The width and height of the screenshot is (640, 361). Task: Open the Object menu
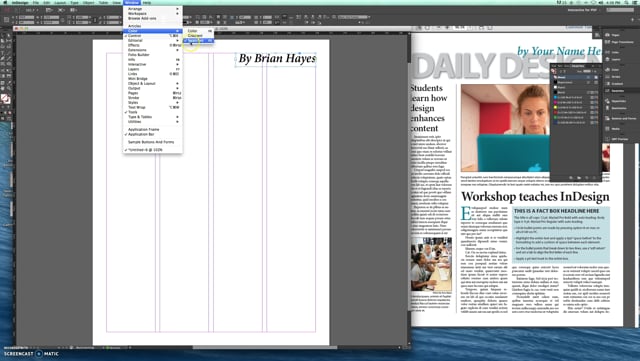click(89, 2)
